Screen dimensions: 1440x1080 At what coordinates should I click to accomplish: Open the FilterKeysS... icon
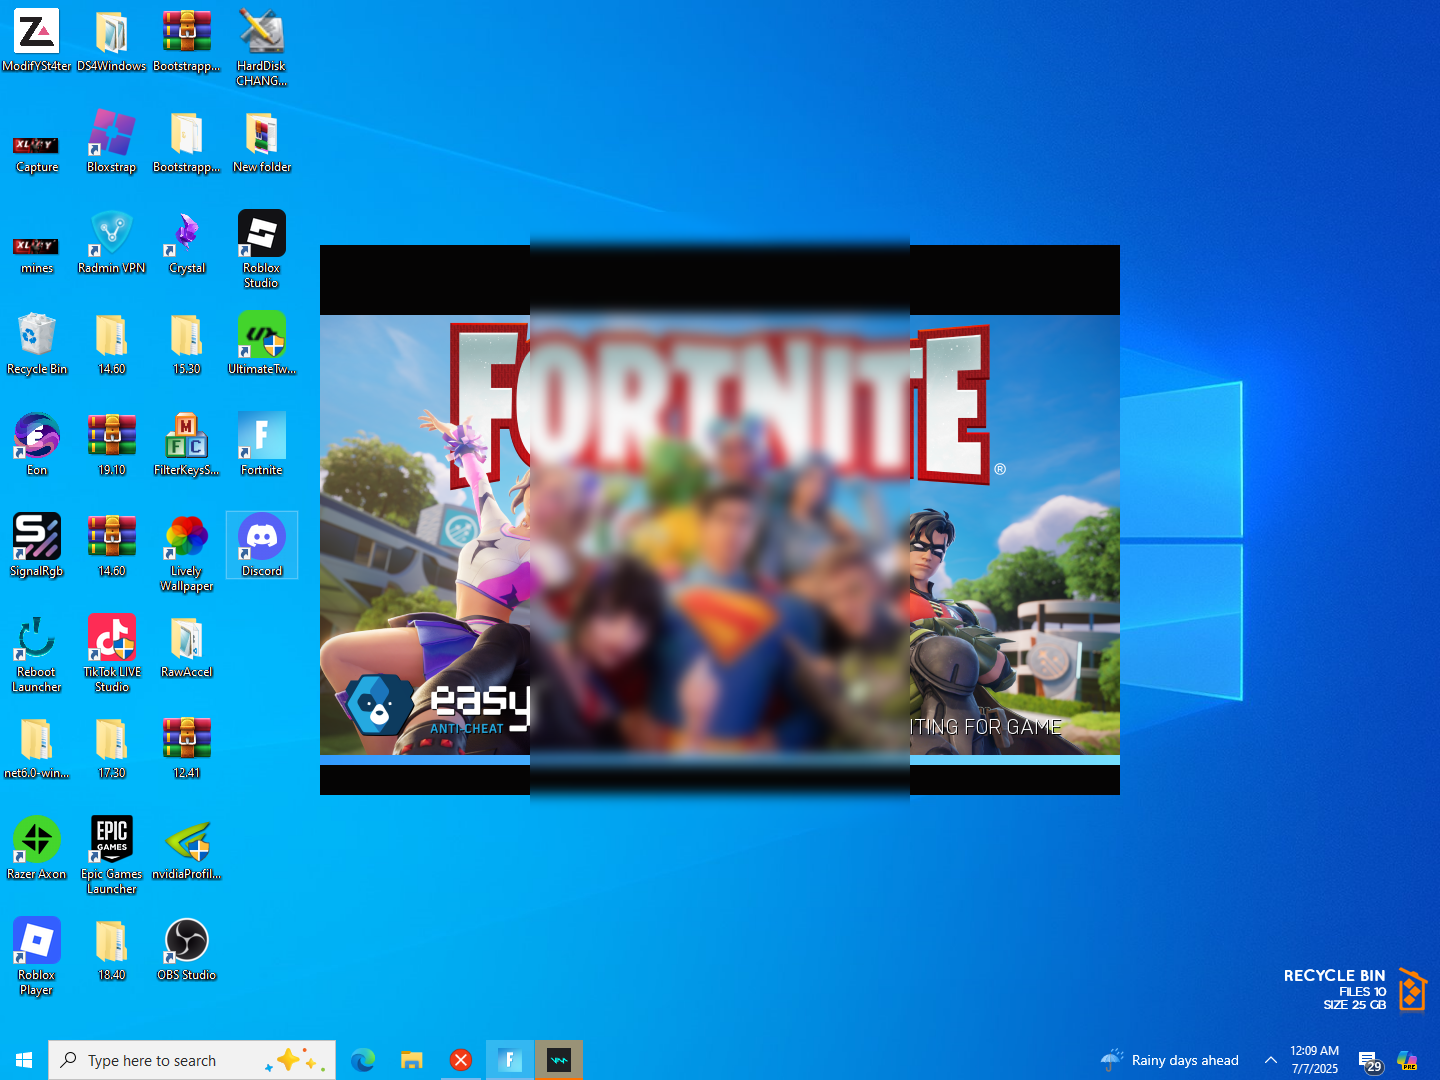pos(186,445)
